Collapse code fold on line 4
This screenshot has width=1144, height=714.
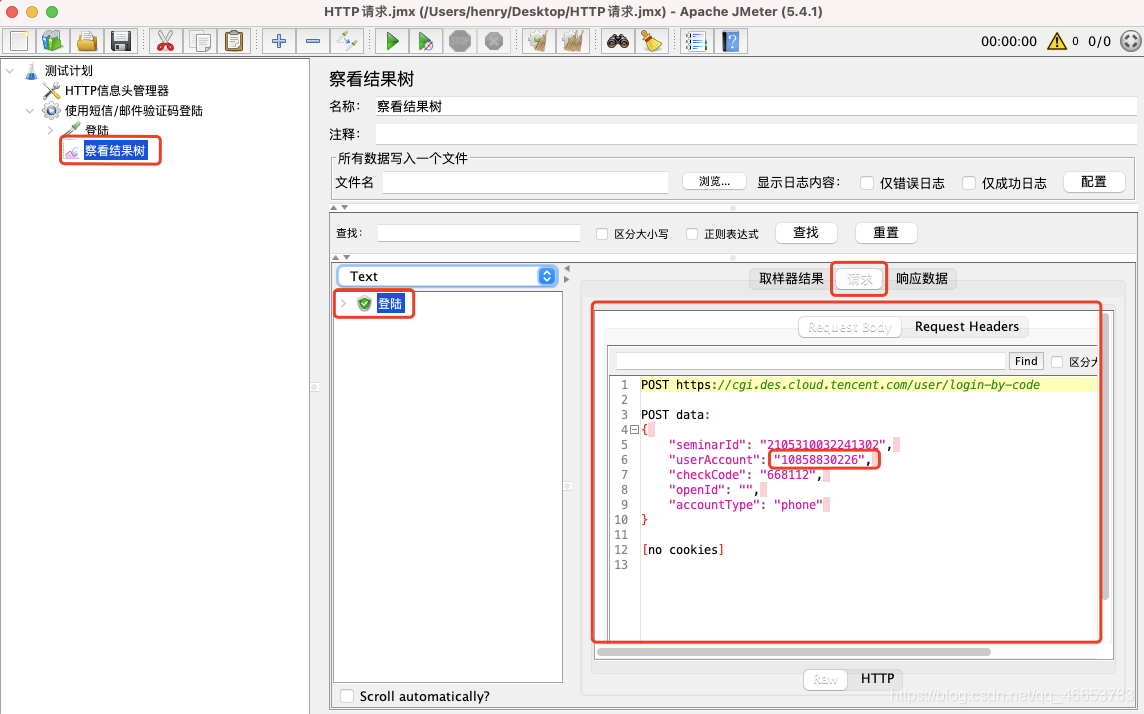(x=634, y=430)
